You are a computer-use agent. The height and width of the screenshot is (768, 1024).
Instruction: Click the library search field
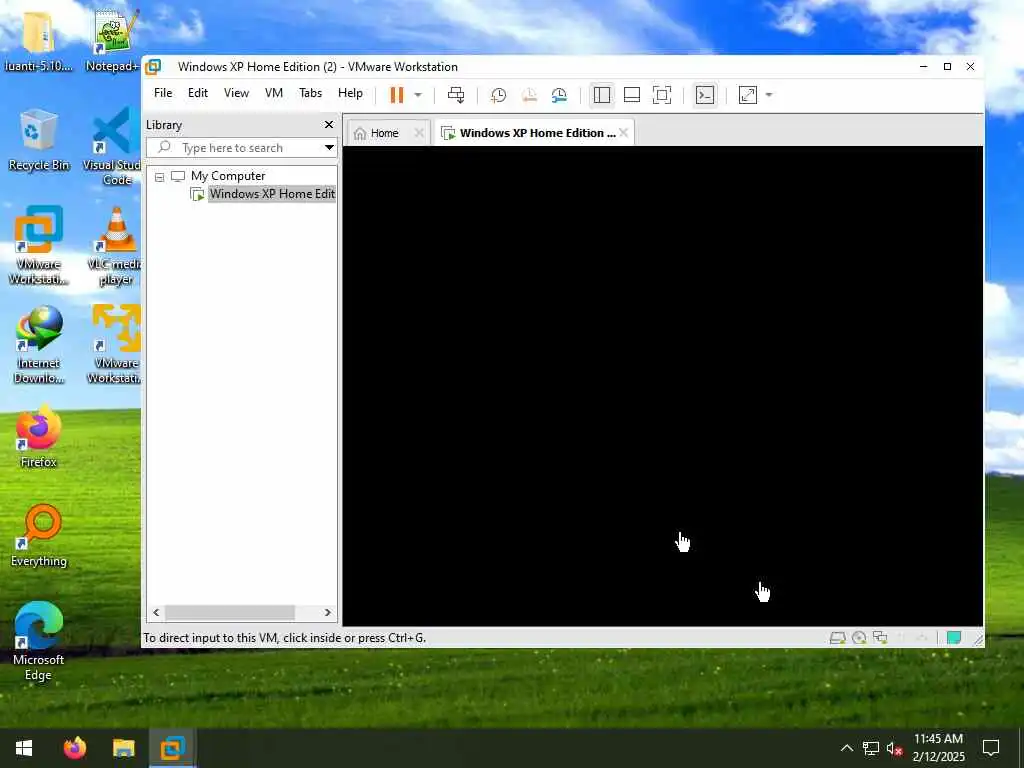240,148
